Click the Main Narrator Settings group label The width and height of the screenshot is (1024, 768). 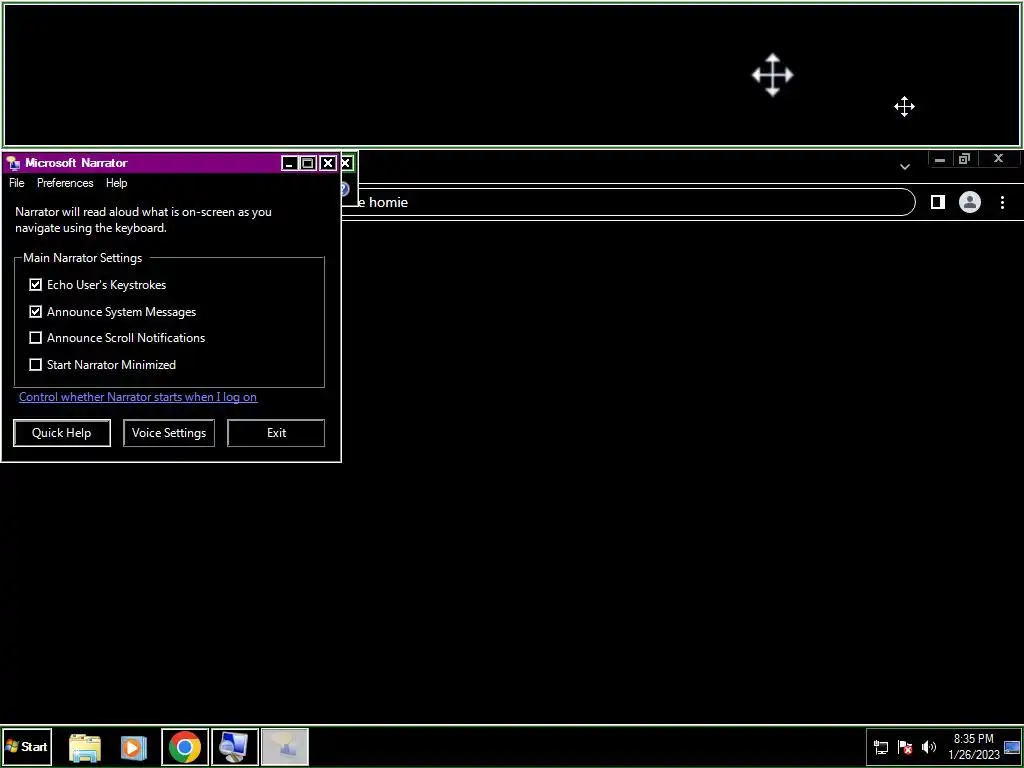coord(82,258)
